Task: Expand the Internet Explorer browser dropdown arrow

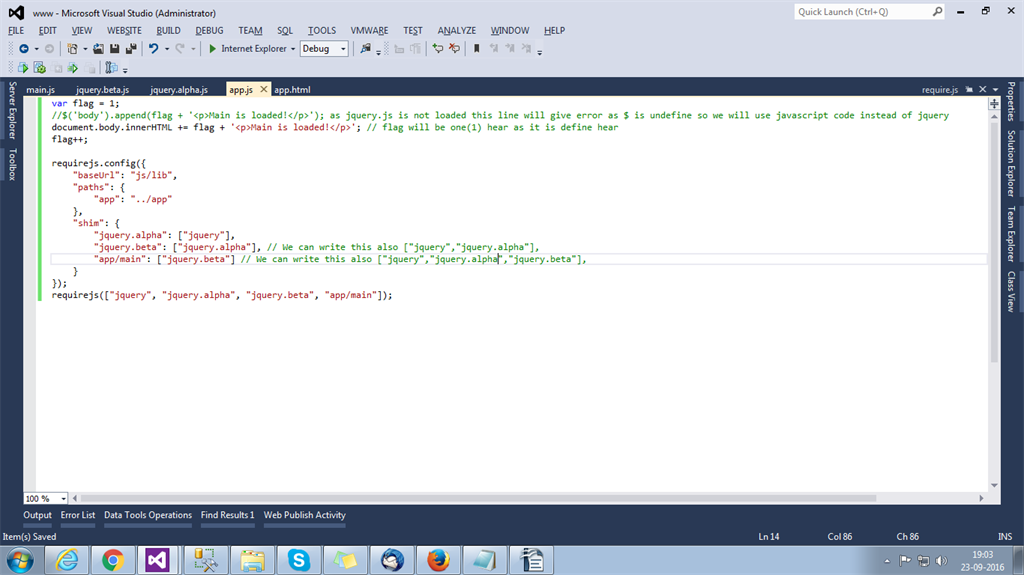Action: (x=292, y=49)
